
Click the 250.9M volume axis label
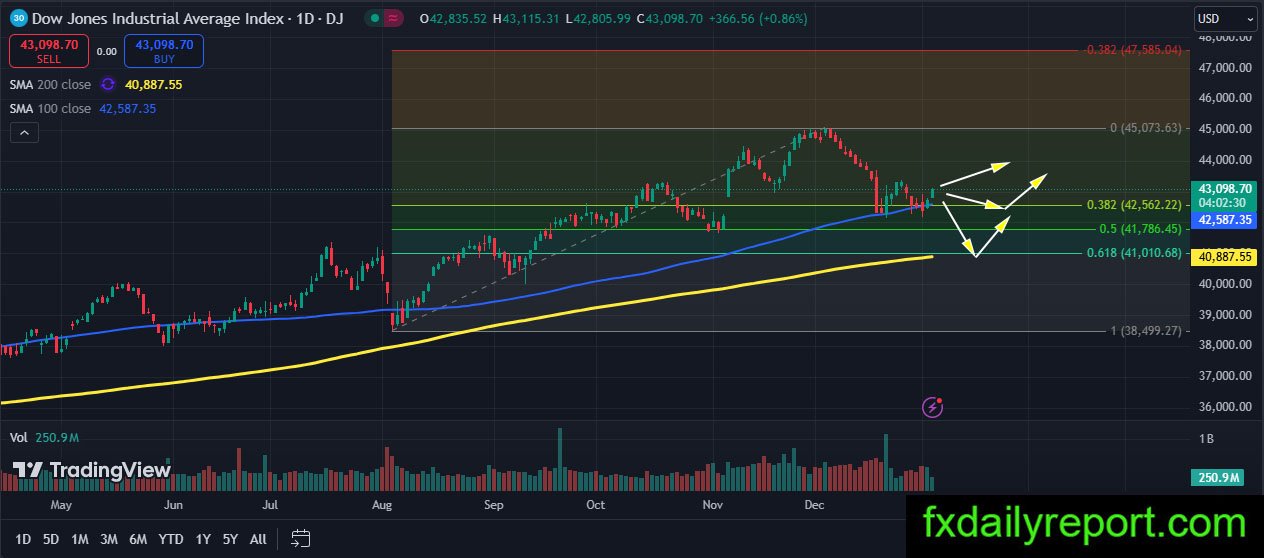(1218, 479)
